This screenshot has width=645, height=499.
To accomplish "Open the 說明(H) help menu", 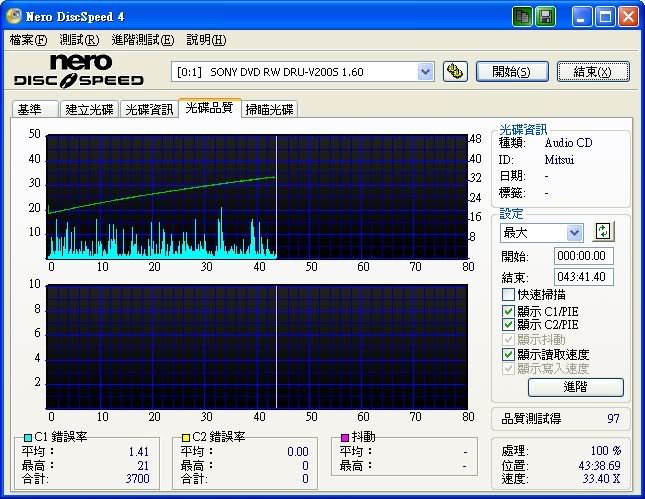I will click(206, 40).
